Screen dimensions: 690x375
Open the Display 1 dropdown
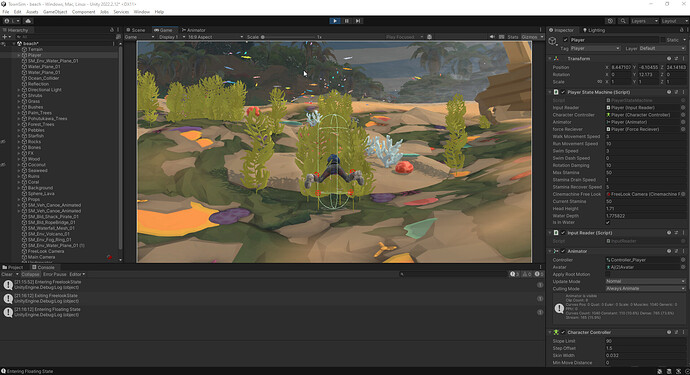pyautogui.click(x=172, y=37)
